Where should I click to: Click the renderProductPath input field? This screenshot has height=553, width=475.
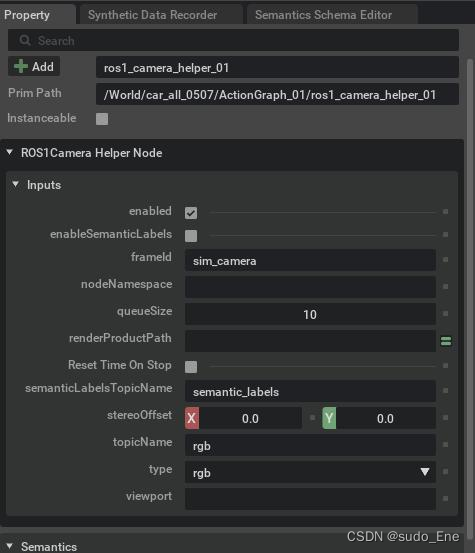coord(310,341)
